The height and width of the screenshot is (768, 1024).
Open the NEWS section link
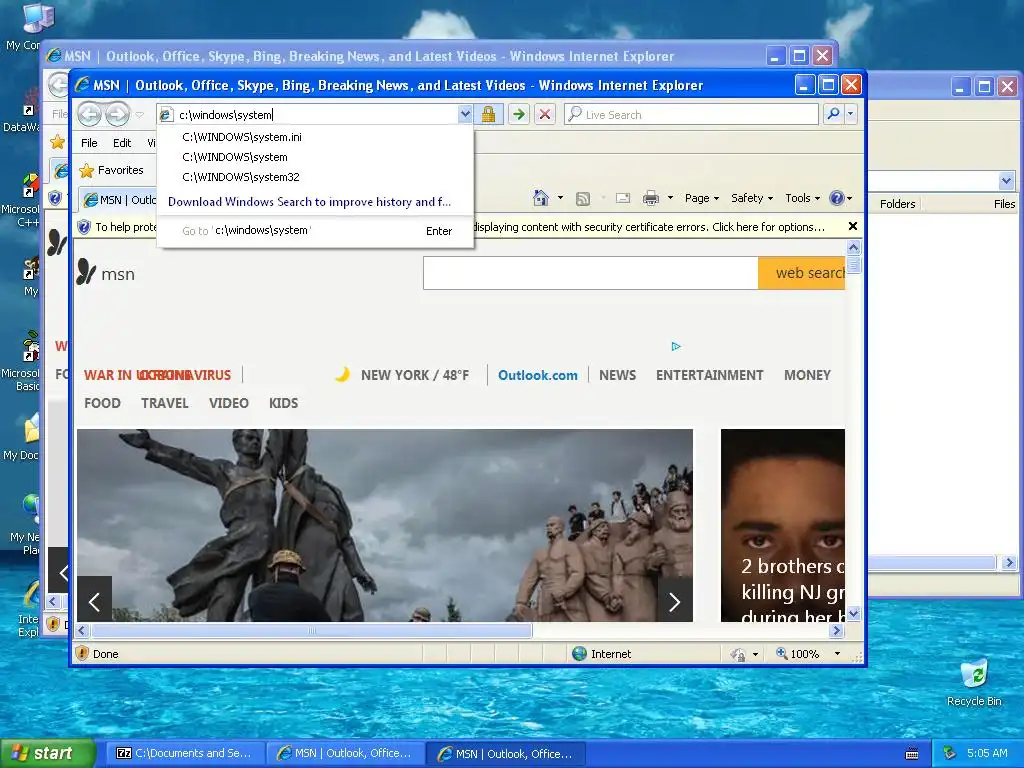pos(617,376)
